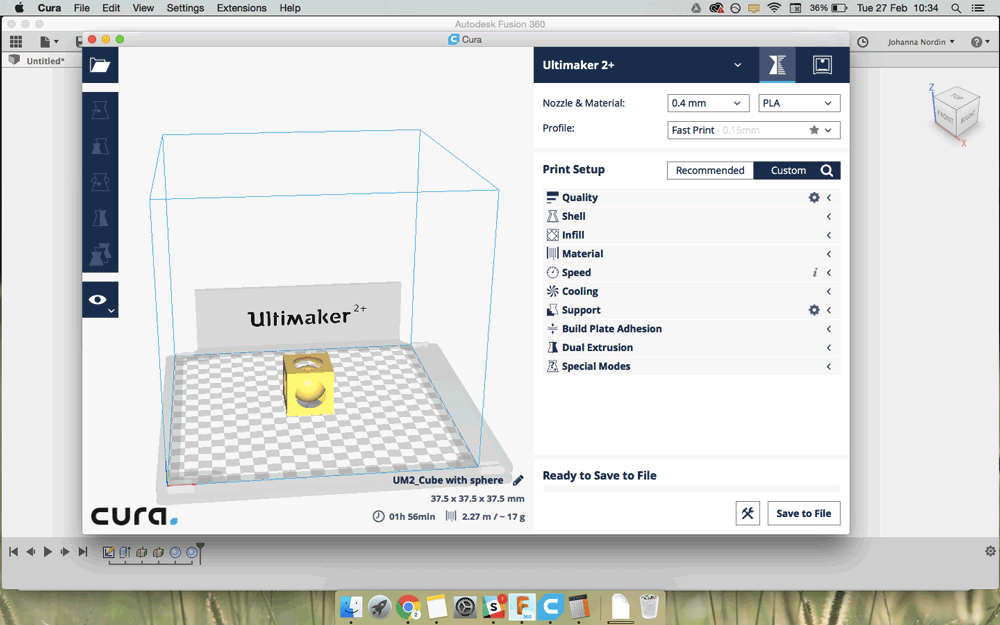The width and height of the screenshot is (1000, 625).
Task: Expand the Cooling settings category
Action: coord(691,291)
